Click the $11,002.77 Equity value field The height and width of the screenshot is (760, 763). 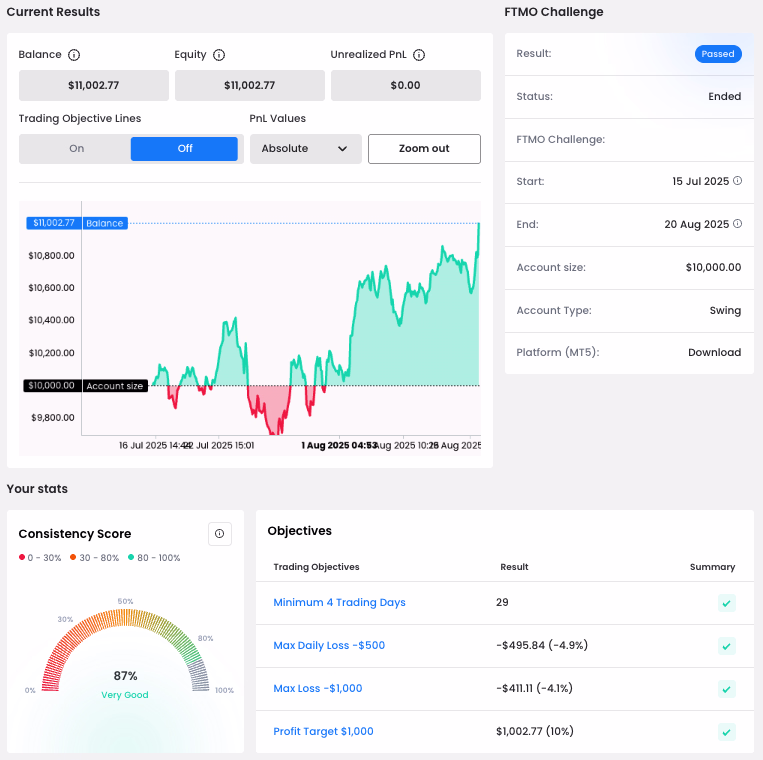pyautogui.click(x=250, y=85)
